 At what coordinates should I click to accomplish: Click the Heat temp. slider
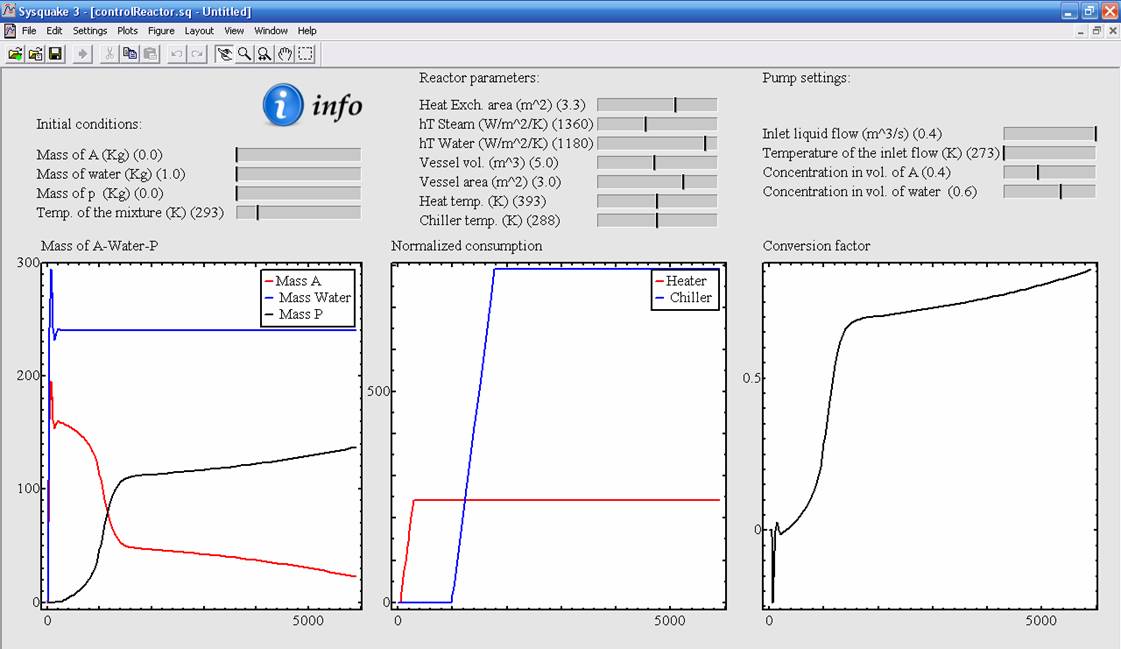click(x=657, y=202)
